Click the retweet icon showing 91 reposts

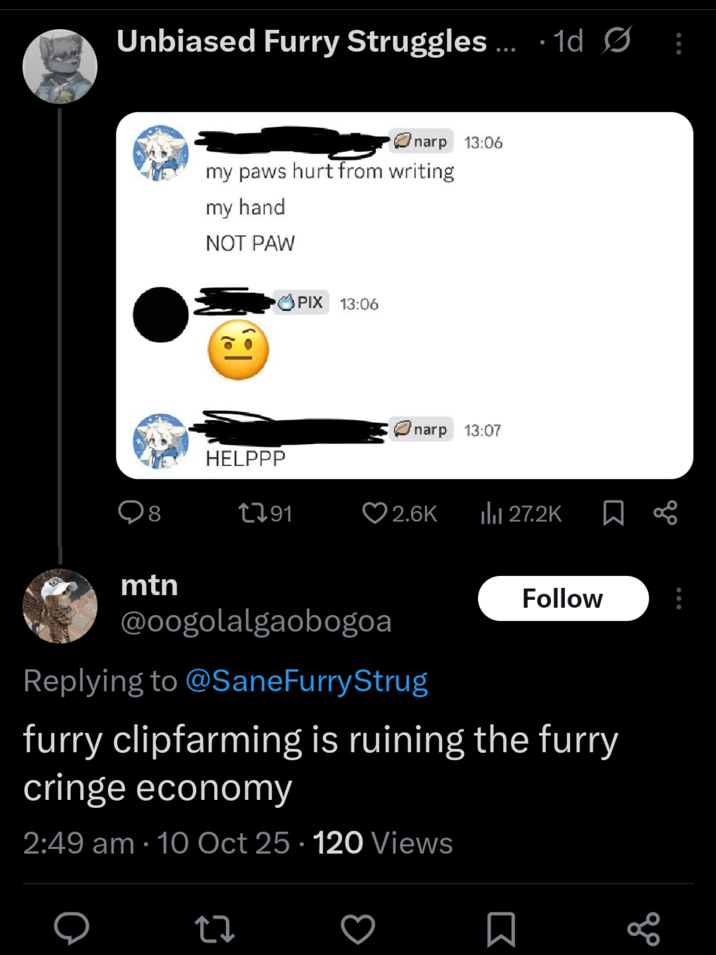(x=252, y=513)
